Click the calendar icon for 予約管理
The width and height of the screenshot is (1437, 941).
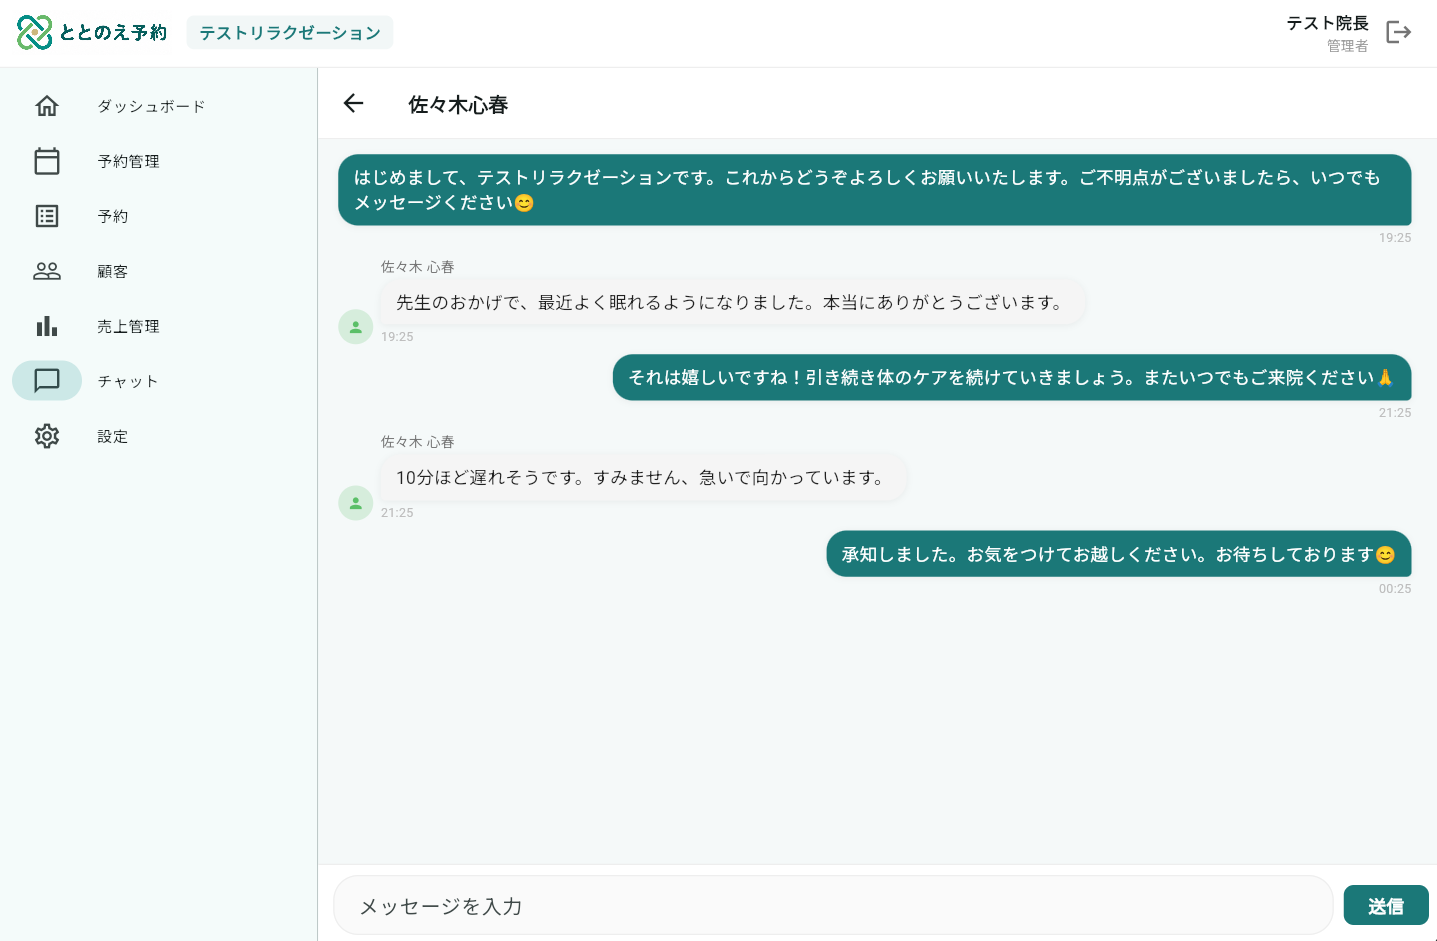point(47,161)
